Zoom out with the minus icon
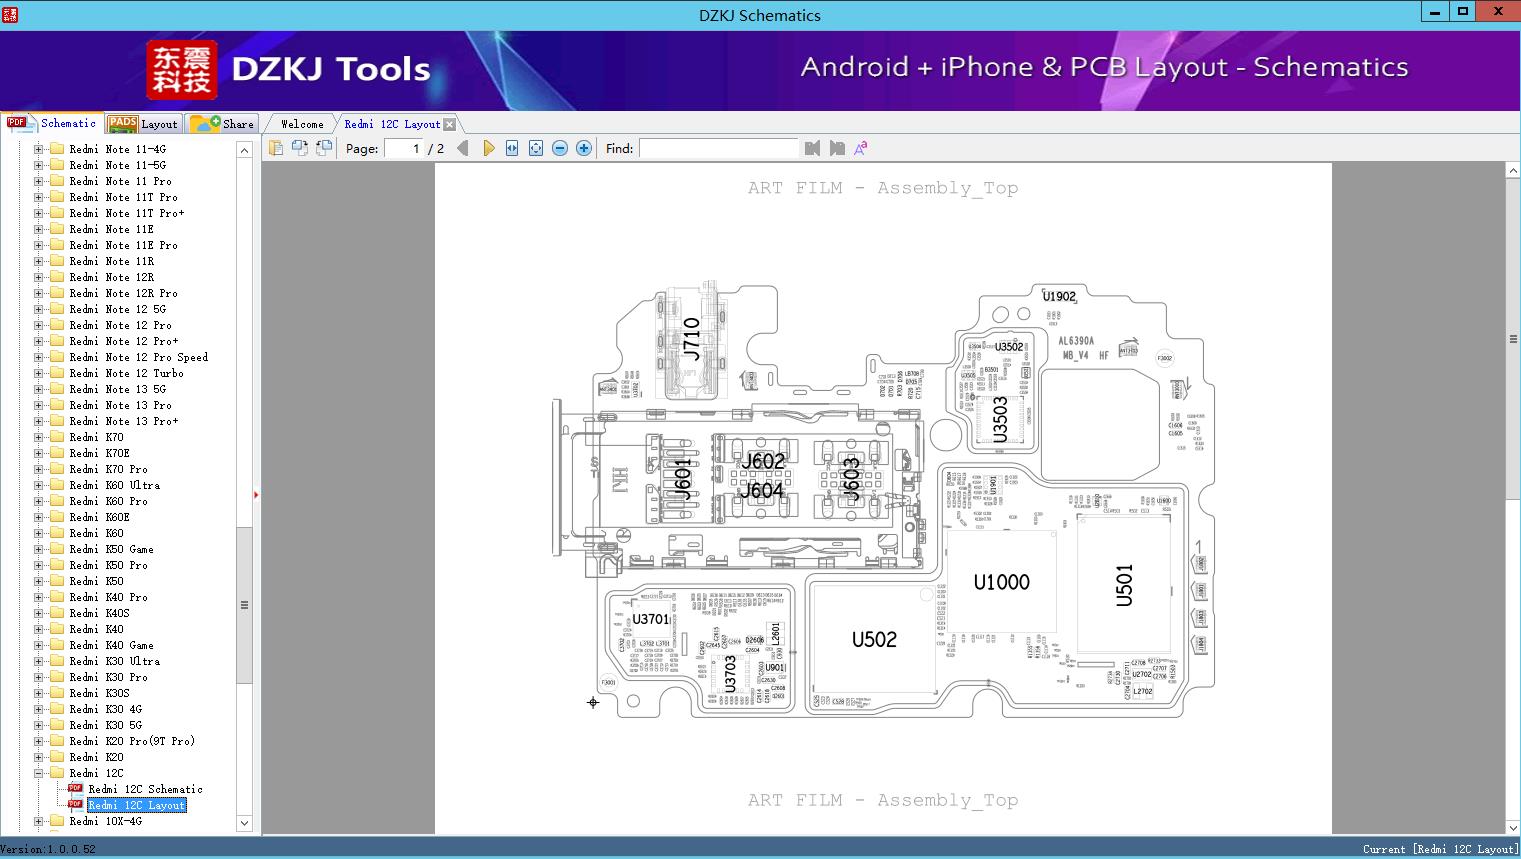The image size is (1521, 859). 560,148
